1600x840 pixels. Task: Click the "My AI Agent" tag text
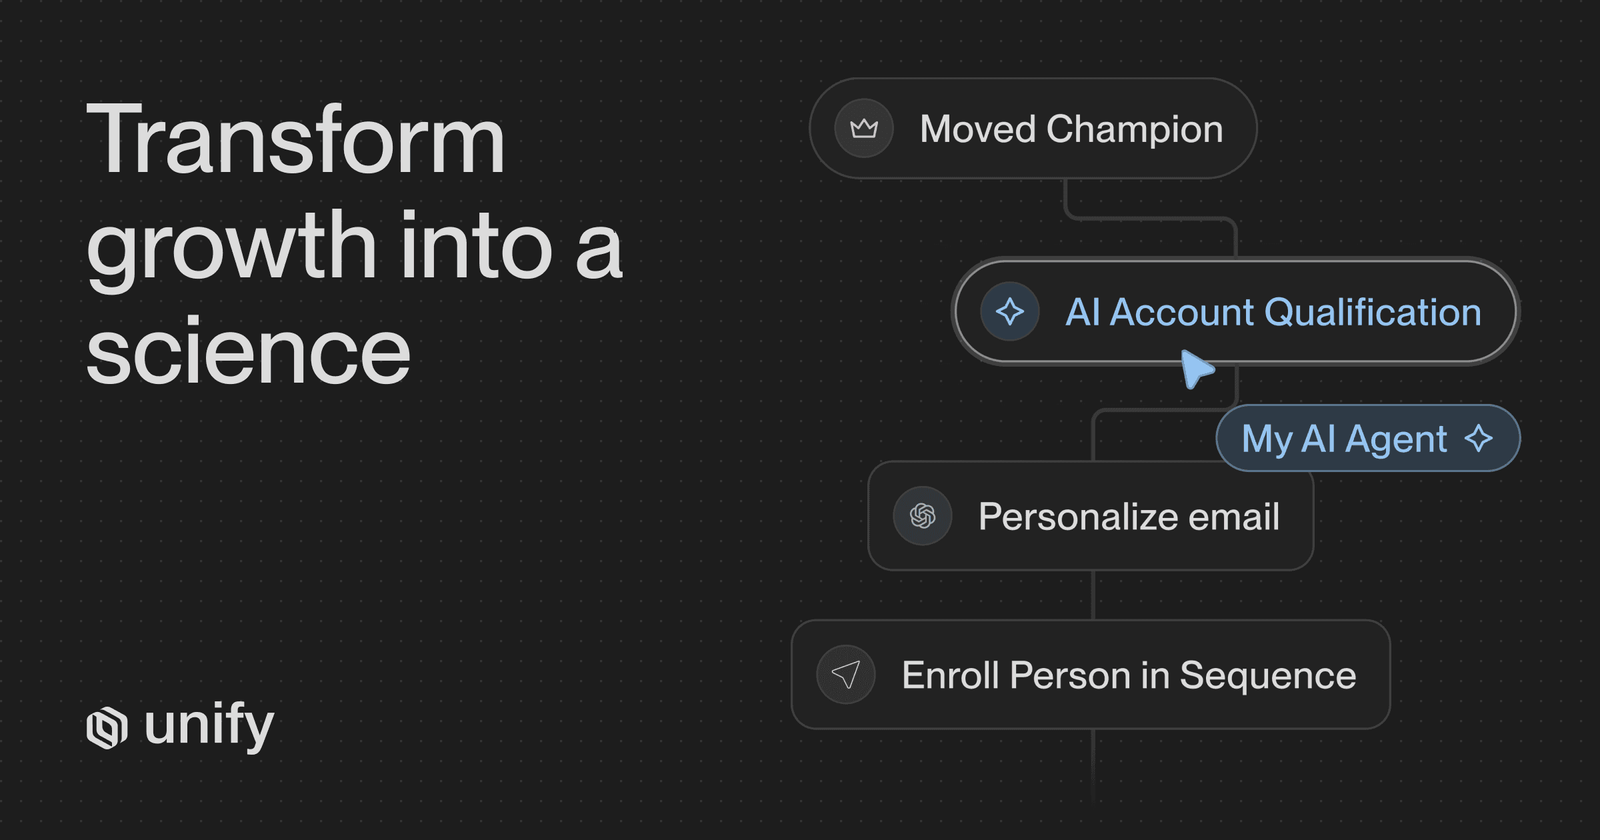tap(1344, 438)
